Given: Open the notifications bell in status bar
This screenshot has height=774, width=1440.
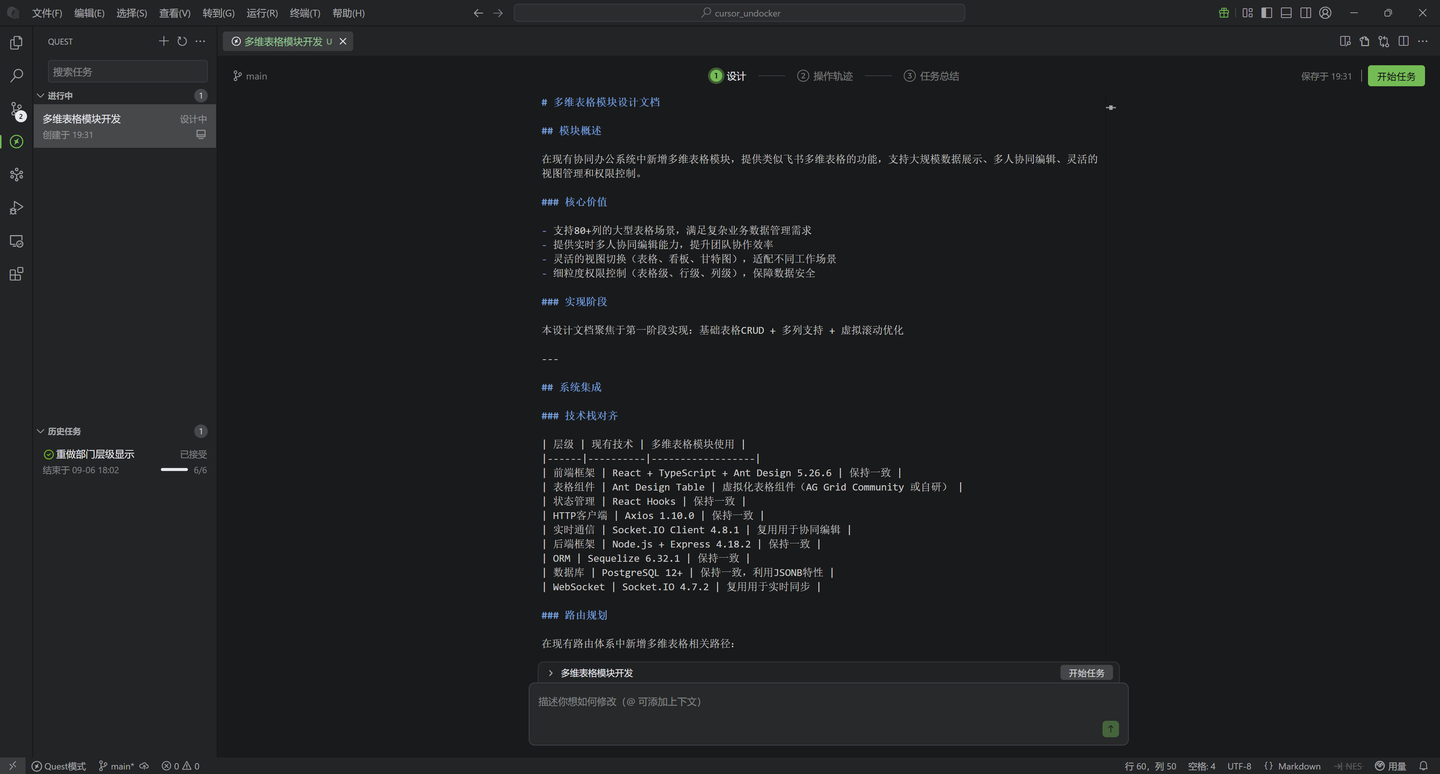Looking at the screenshot, I should (1423, 766).
